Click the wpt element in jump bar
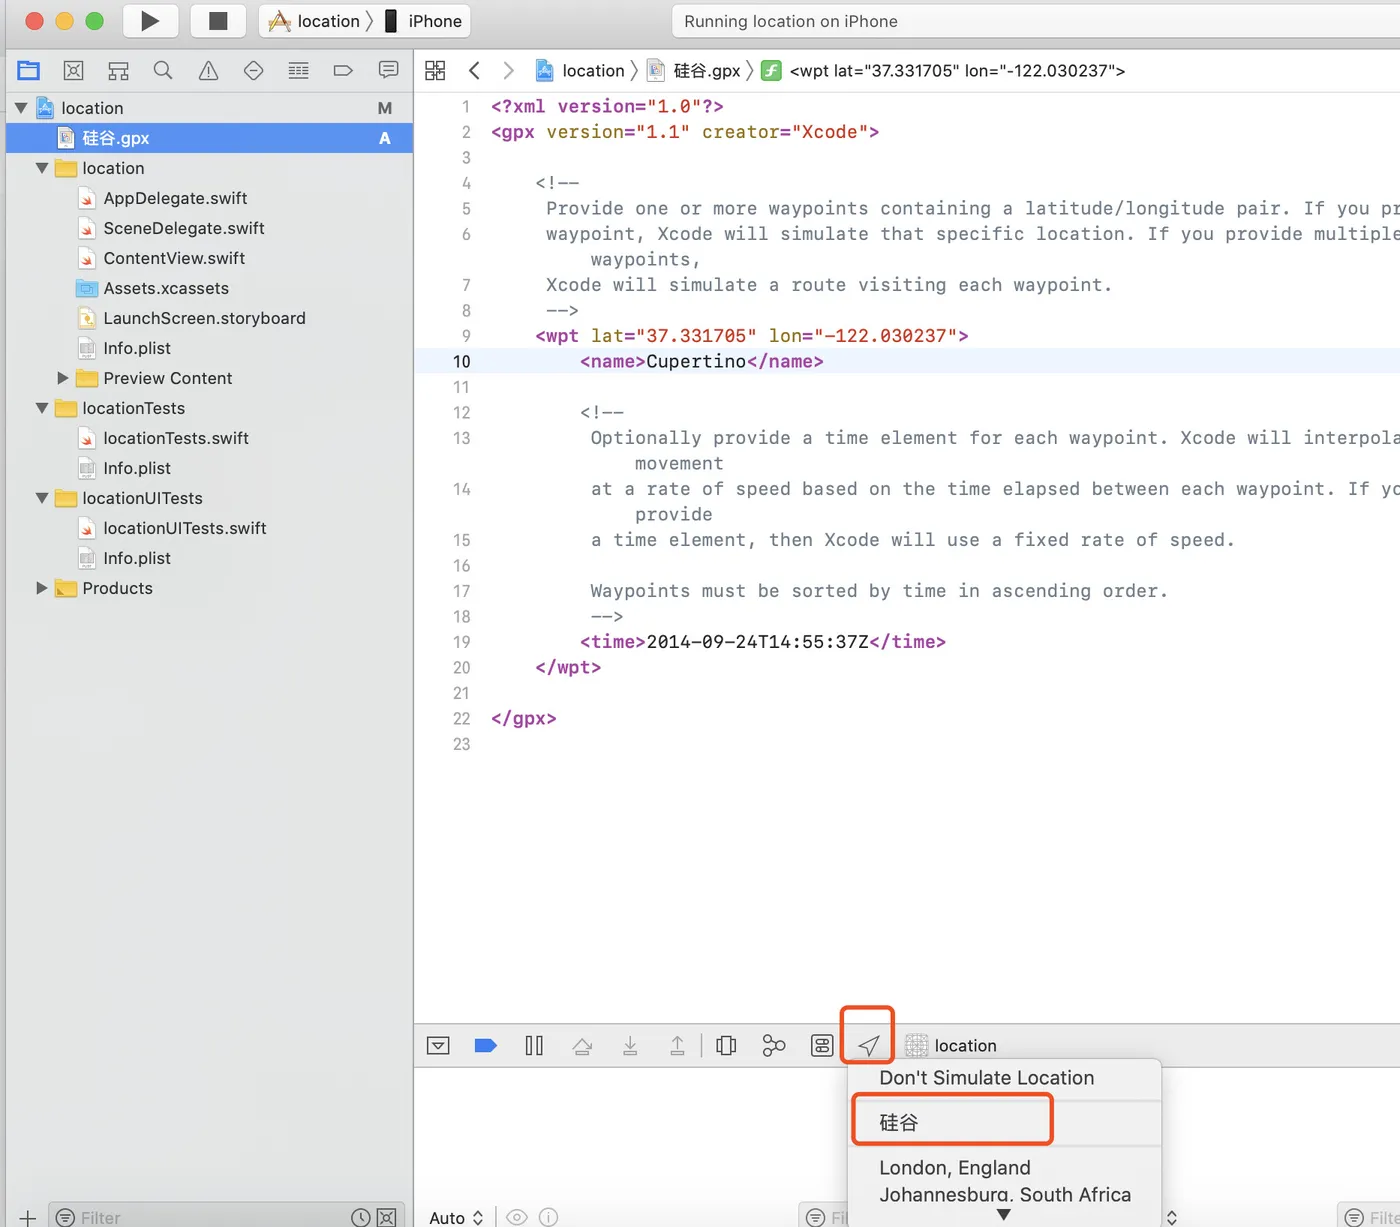This screenshot has height=1227, width=1400. [943, 70]
